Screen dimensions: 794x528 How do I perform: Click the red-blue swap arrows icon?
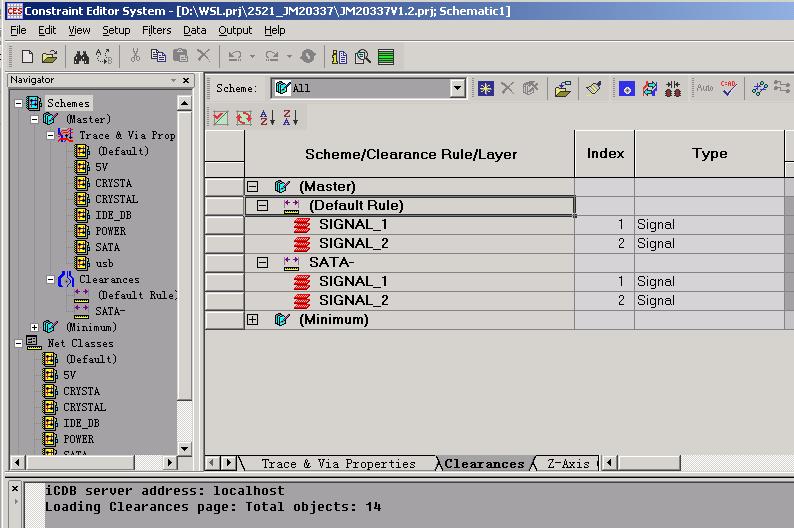click(x=650, y=89)
